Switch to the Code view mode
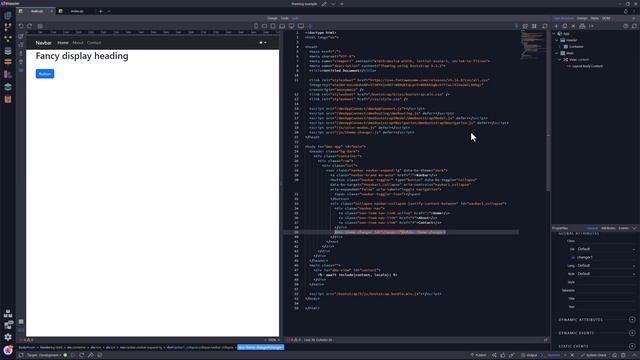Screen dimensions: 640x360 284,18
